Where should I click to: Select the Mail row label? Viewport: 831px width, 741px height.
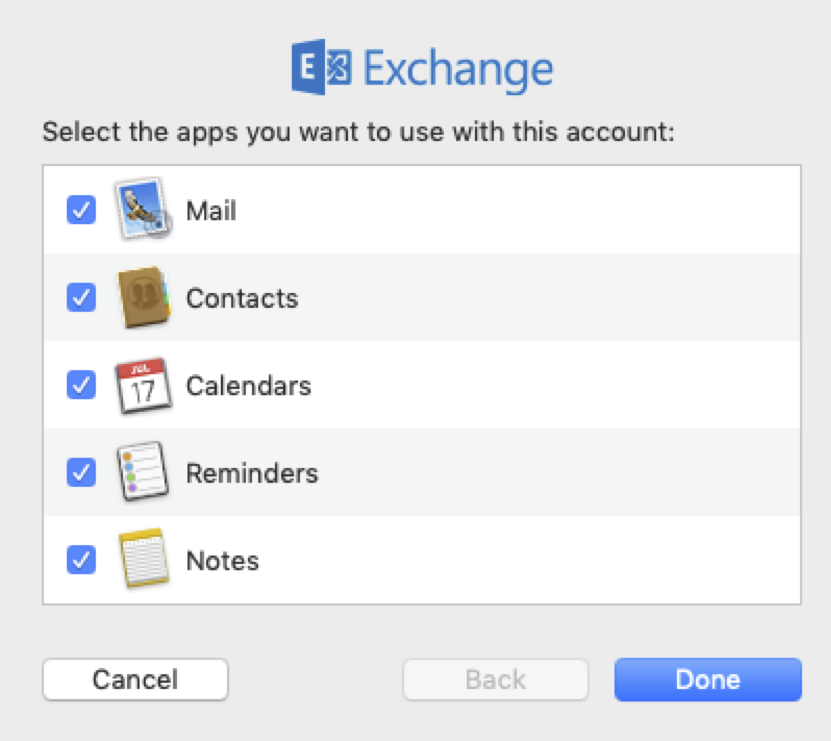(211, 211)
